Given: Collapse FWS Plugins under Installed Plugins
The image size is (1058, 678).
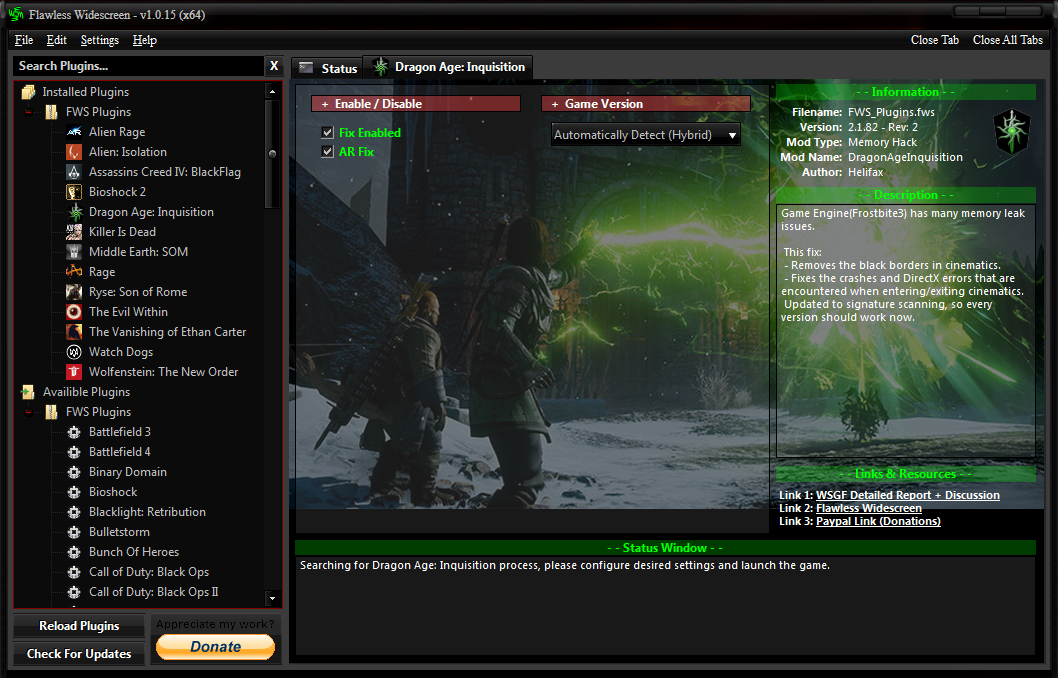Looking at the screenshot, I should point(28,112).
